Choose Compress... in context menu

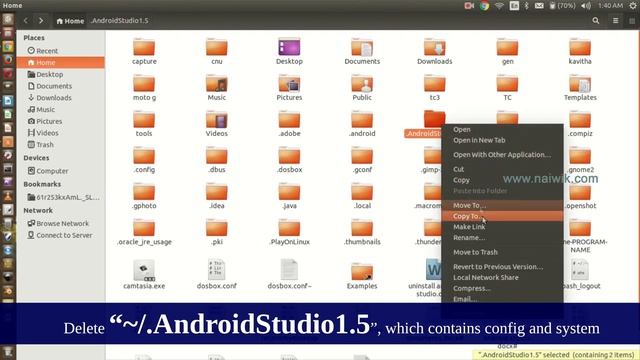502,288
